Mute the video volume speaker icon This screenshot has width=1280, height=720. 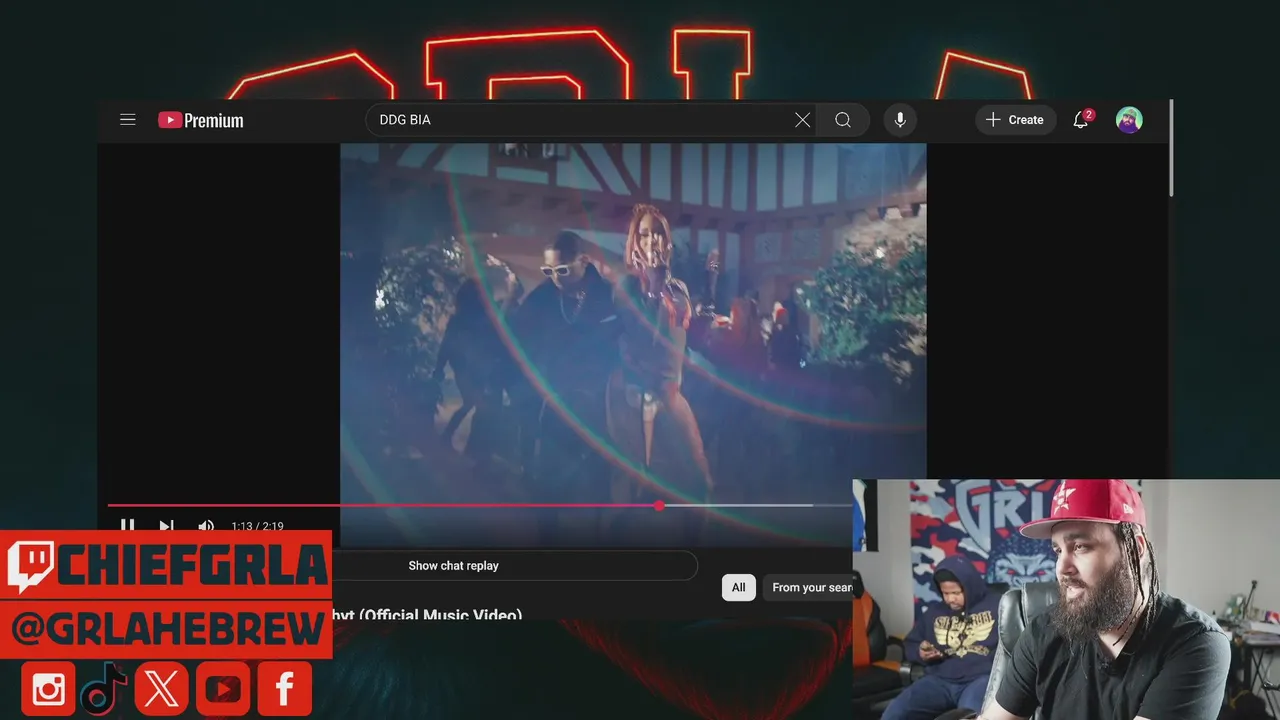(206, 526)
